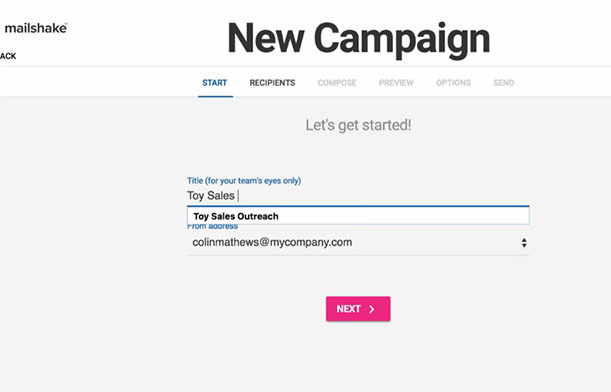Screen dimensions: 611x392
Task: Go to the SEND tab
Action: click(x=503, y=83)
